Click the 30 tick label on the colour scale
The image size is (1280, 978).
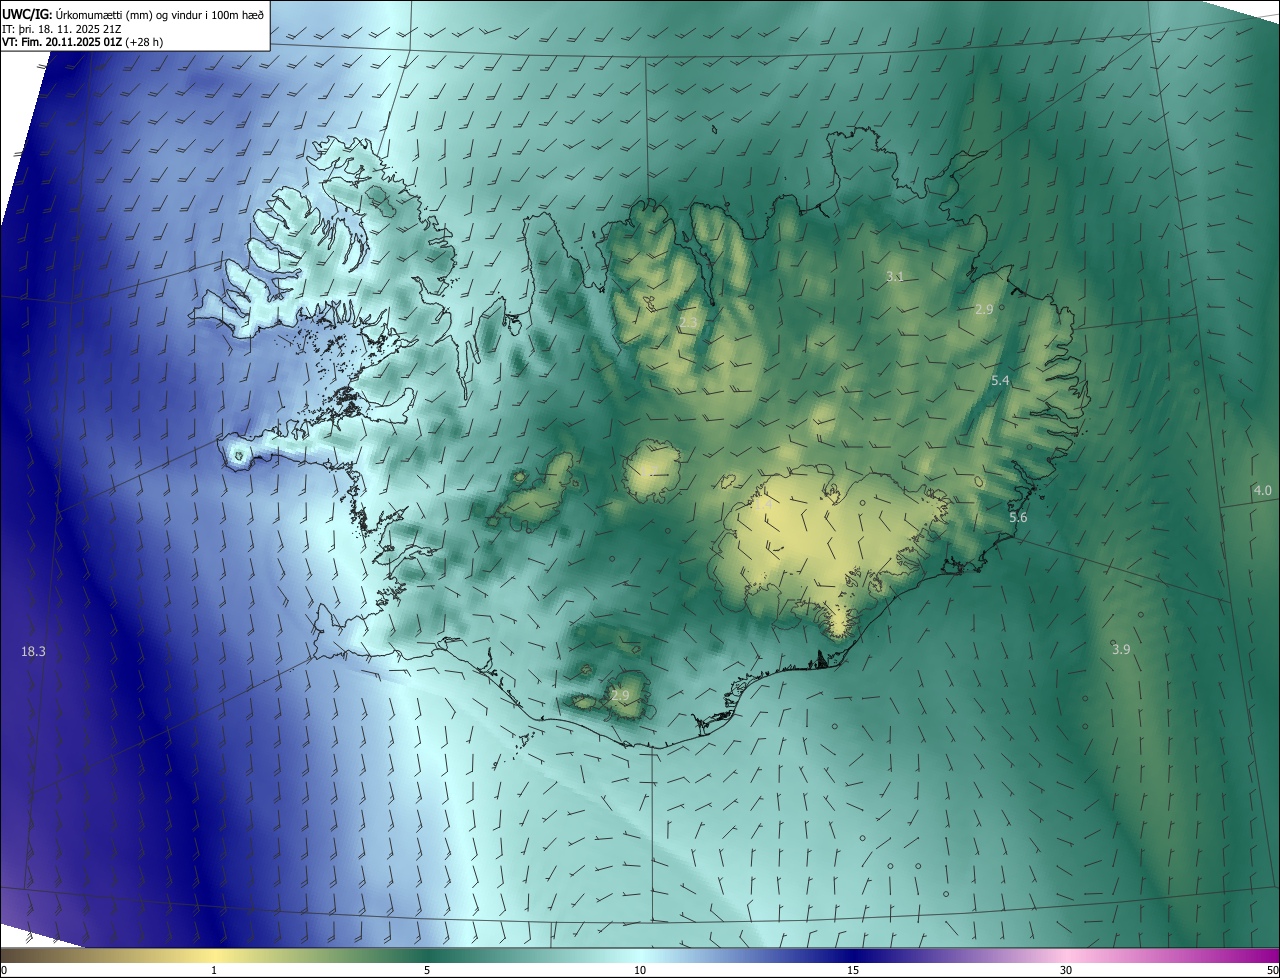pos(1066,970)
